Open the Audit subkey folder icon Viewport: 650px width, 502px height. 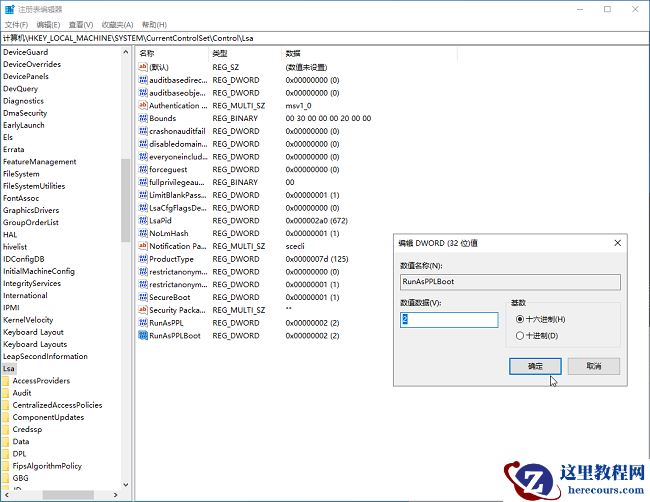point(6,393)
